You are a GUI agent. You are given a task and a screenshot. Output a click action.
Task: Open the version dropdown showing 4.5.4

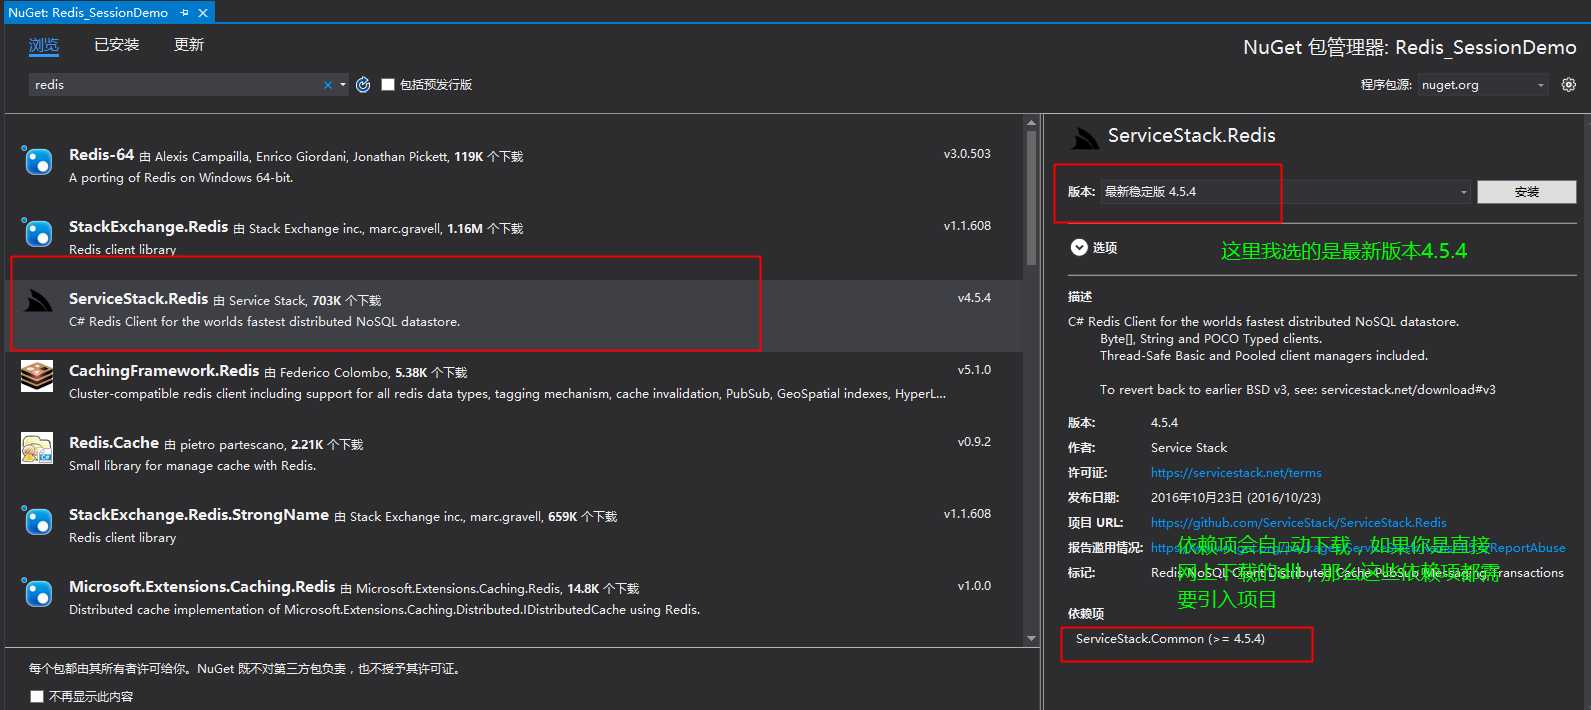point(1285,192)
